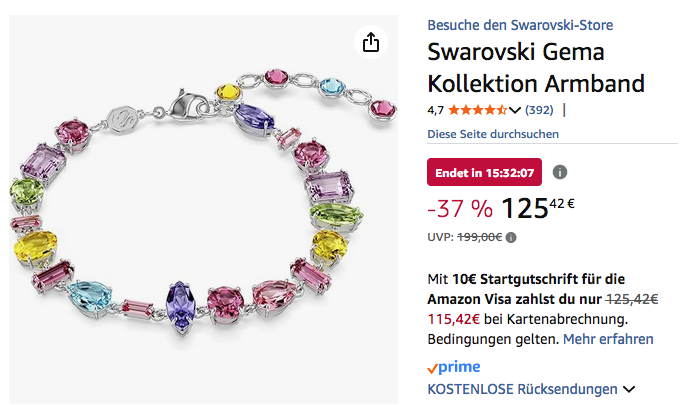Screen dimensions: 685x405
Task: Click the red 115,42€ card price
Action: pos(456,319)
